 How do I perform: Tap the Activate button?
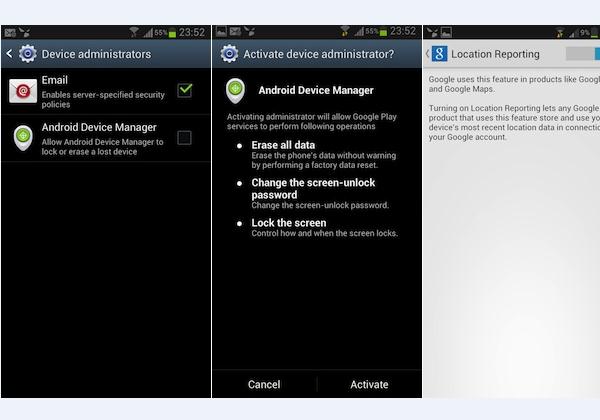[x=369, y=384]
